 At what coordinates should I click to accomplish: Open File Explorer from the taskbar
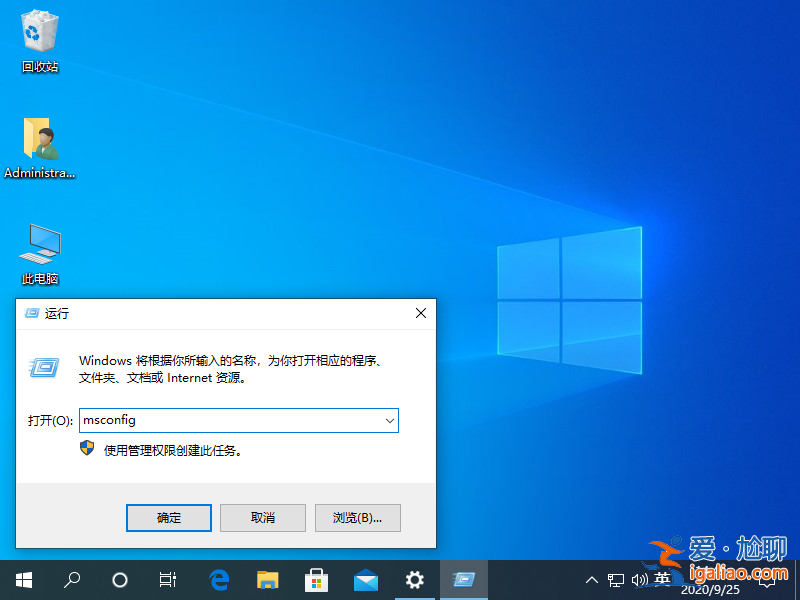pyautogui.click(x=267, y=579)
